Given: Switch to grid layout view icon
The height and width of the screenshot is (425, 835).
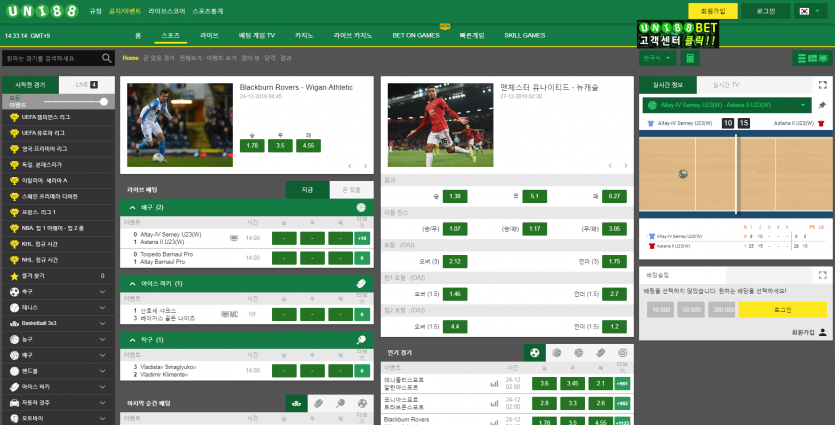Looking at the screenshot, I should click(813, 58).
